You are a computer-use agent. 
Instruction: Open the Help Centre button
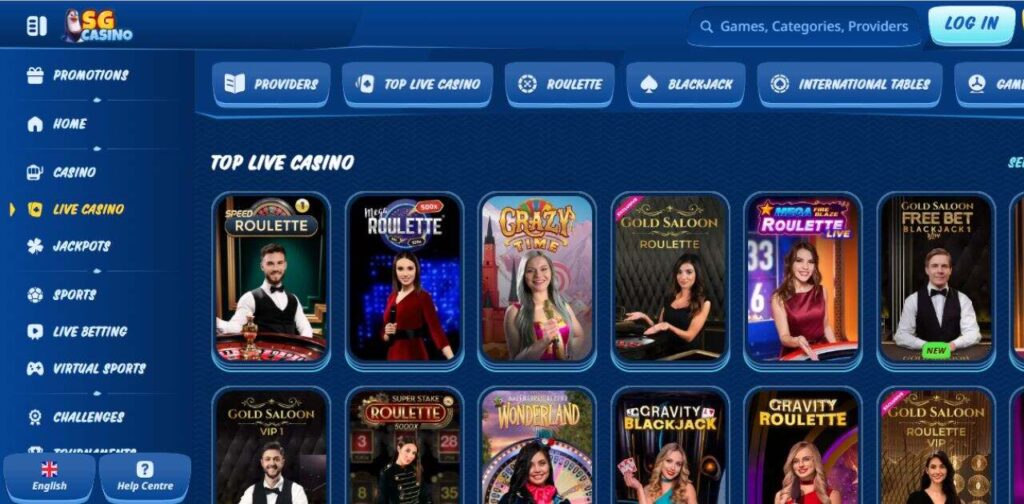point(145,476)
